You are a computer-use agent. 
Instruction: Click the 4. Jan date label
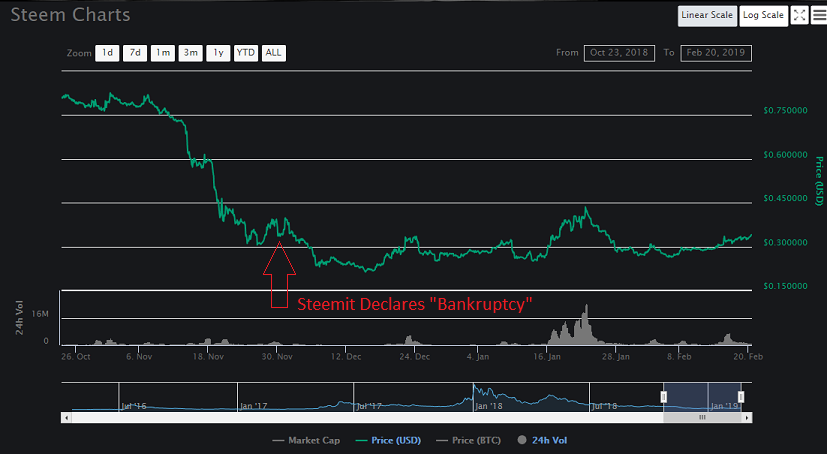point(478,357)
